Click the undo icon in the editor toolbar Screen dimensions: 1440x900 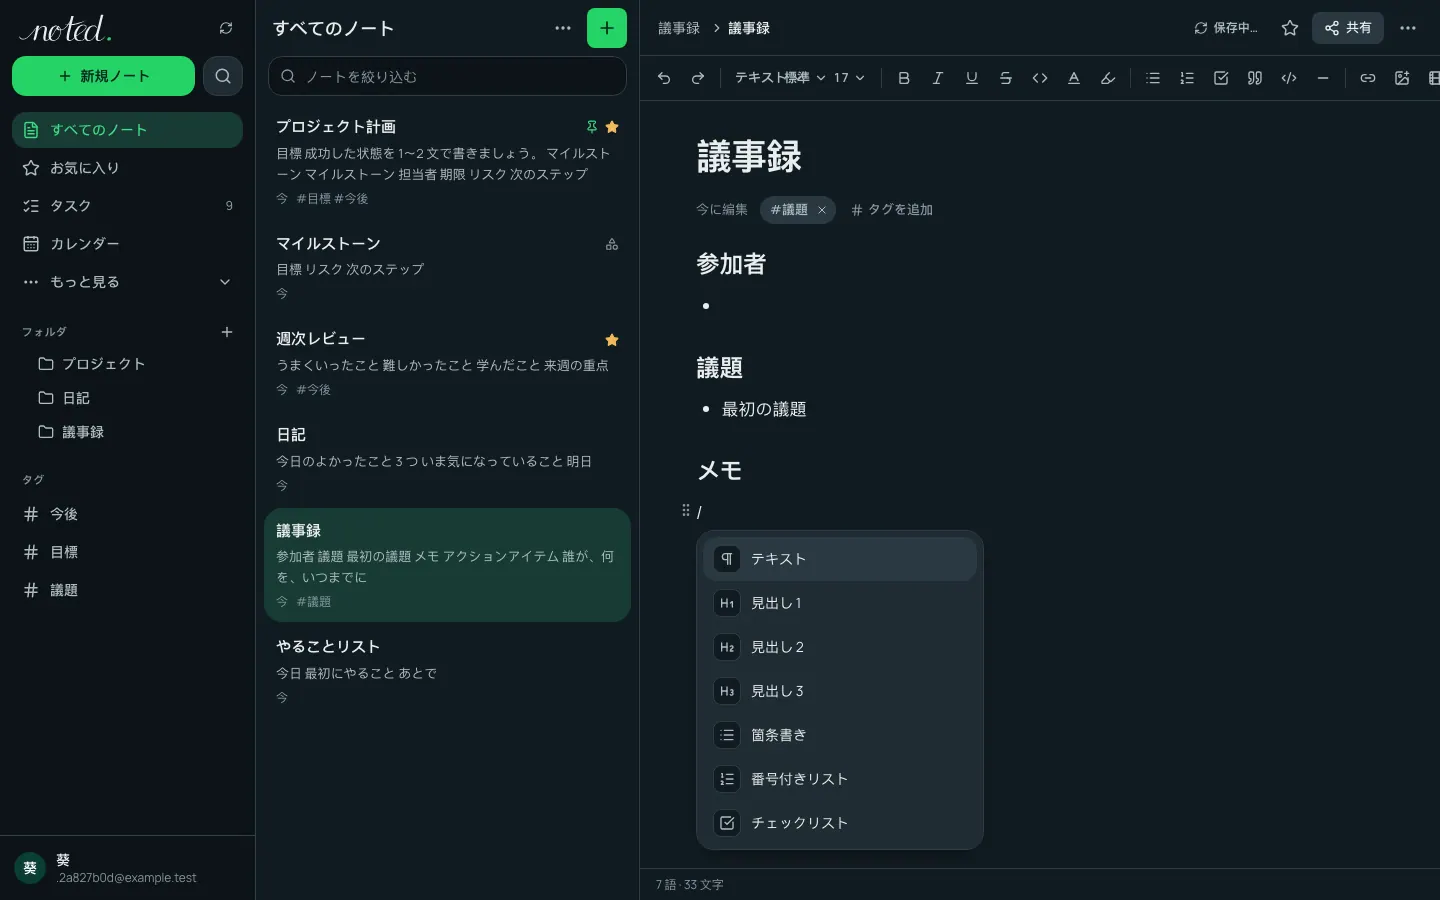pos(664,78)
